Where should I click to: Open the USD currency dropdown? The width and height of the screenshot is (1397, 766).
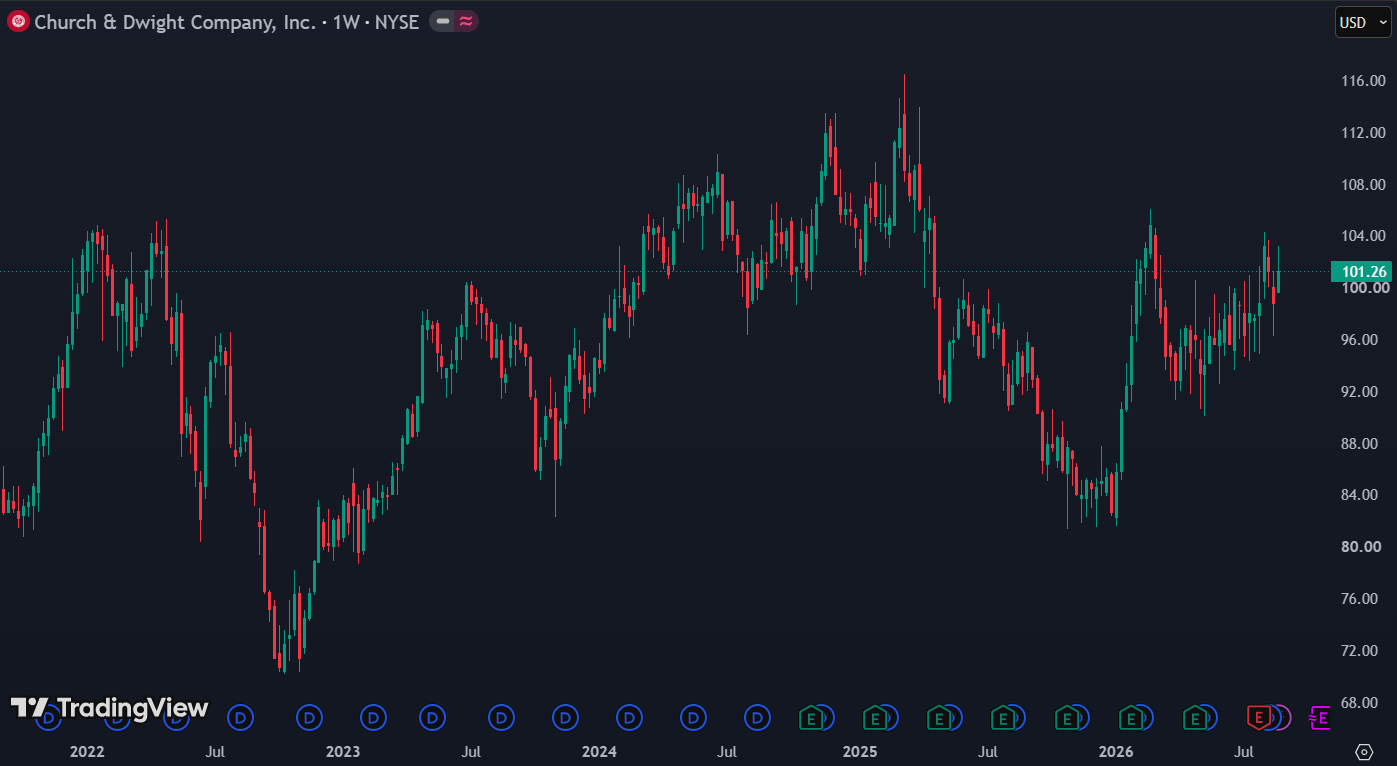click(1363, 22)
